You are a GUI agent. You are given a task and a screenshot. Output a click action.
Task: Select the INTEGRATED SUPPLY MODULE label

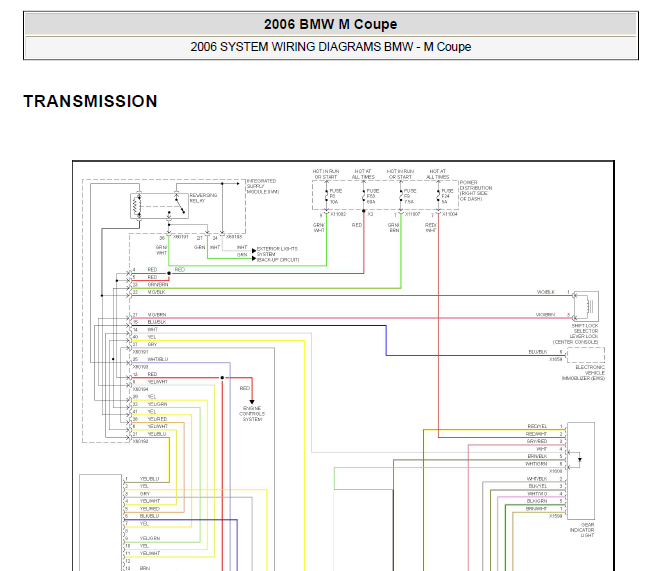[x=263, y=186]
